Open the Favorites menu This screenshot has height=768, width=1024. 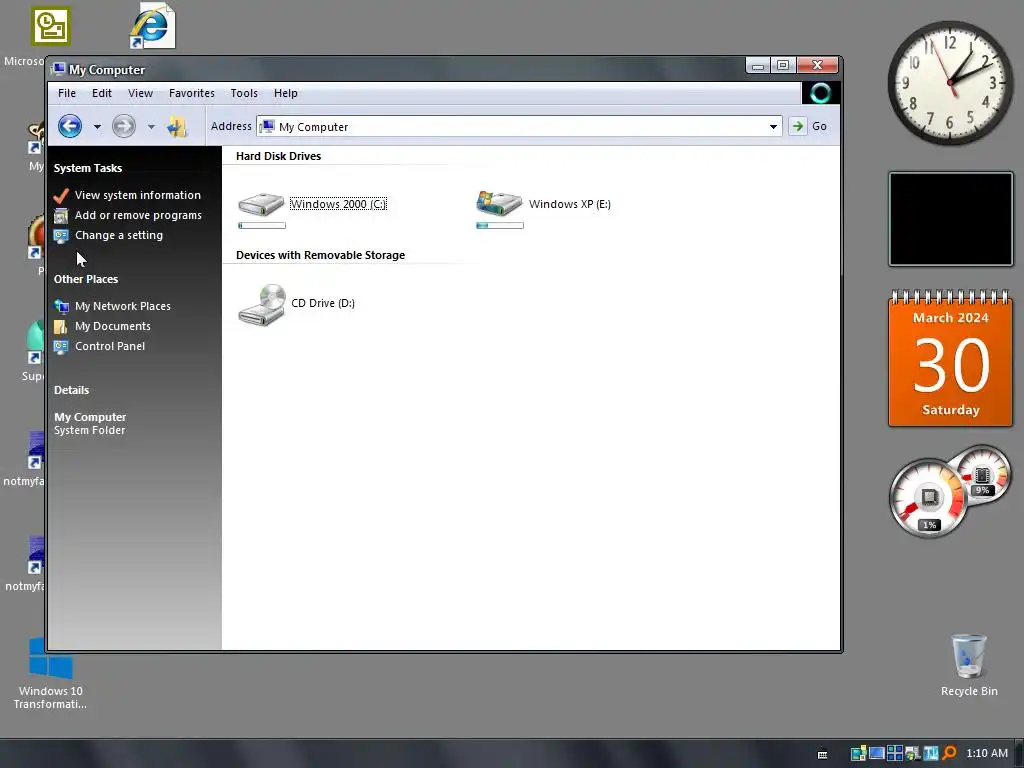[x=191, y=93]
